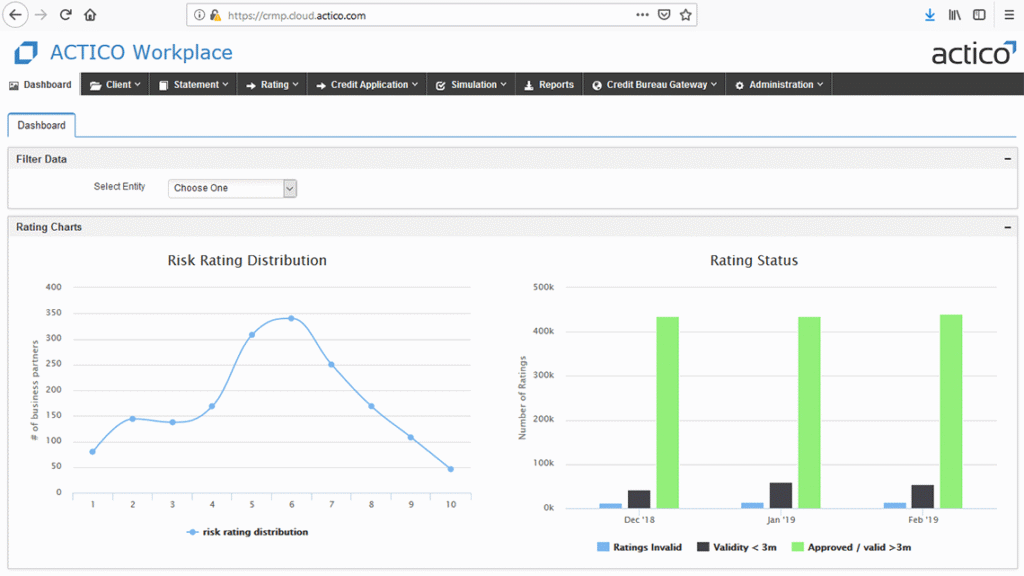Collapse the Rating Charts panel

(x=1008, y=227)
